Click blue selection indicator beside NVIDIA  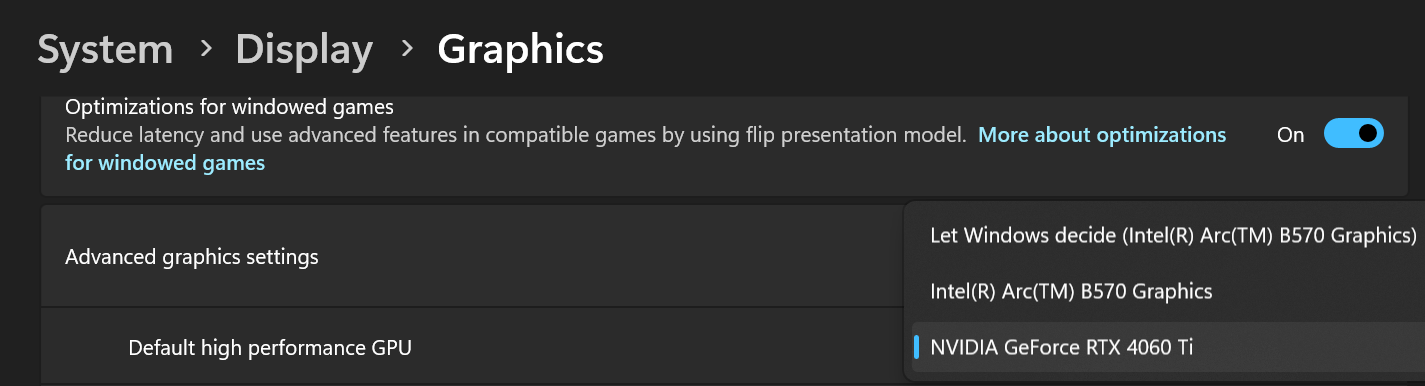coord(916,348)
